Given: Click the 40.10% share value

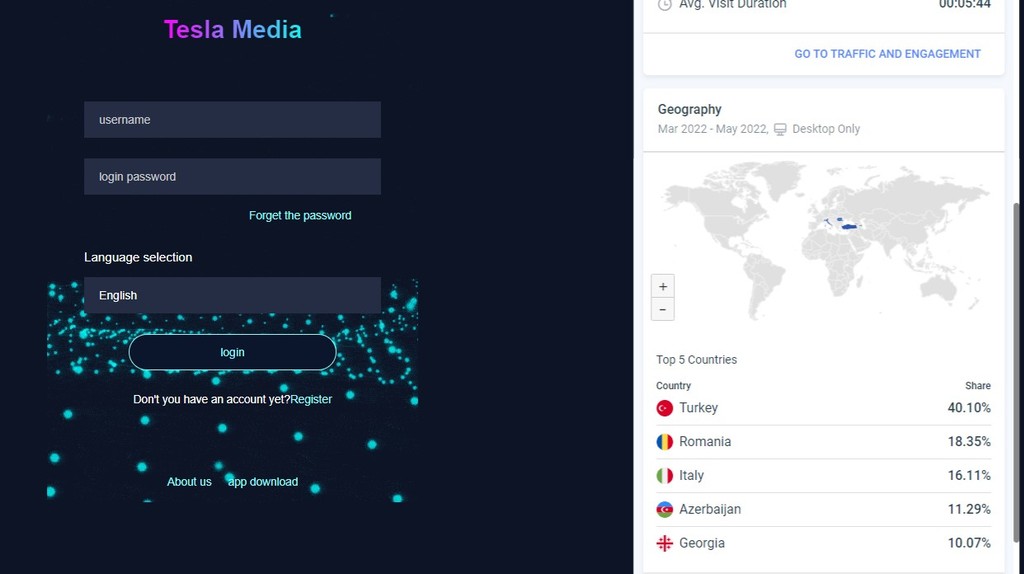Looking at the screenshot, I should pyautogui.click(x=969, y=408).
